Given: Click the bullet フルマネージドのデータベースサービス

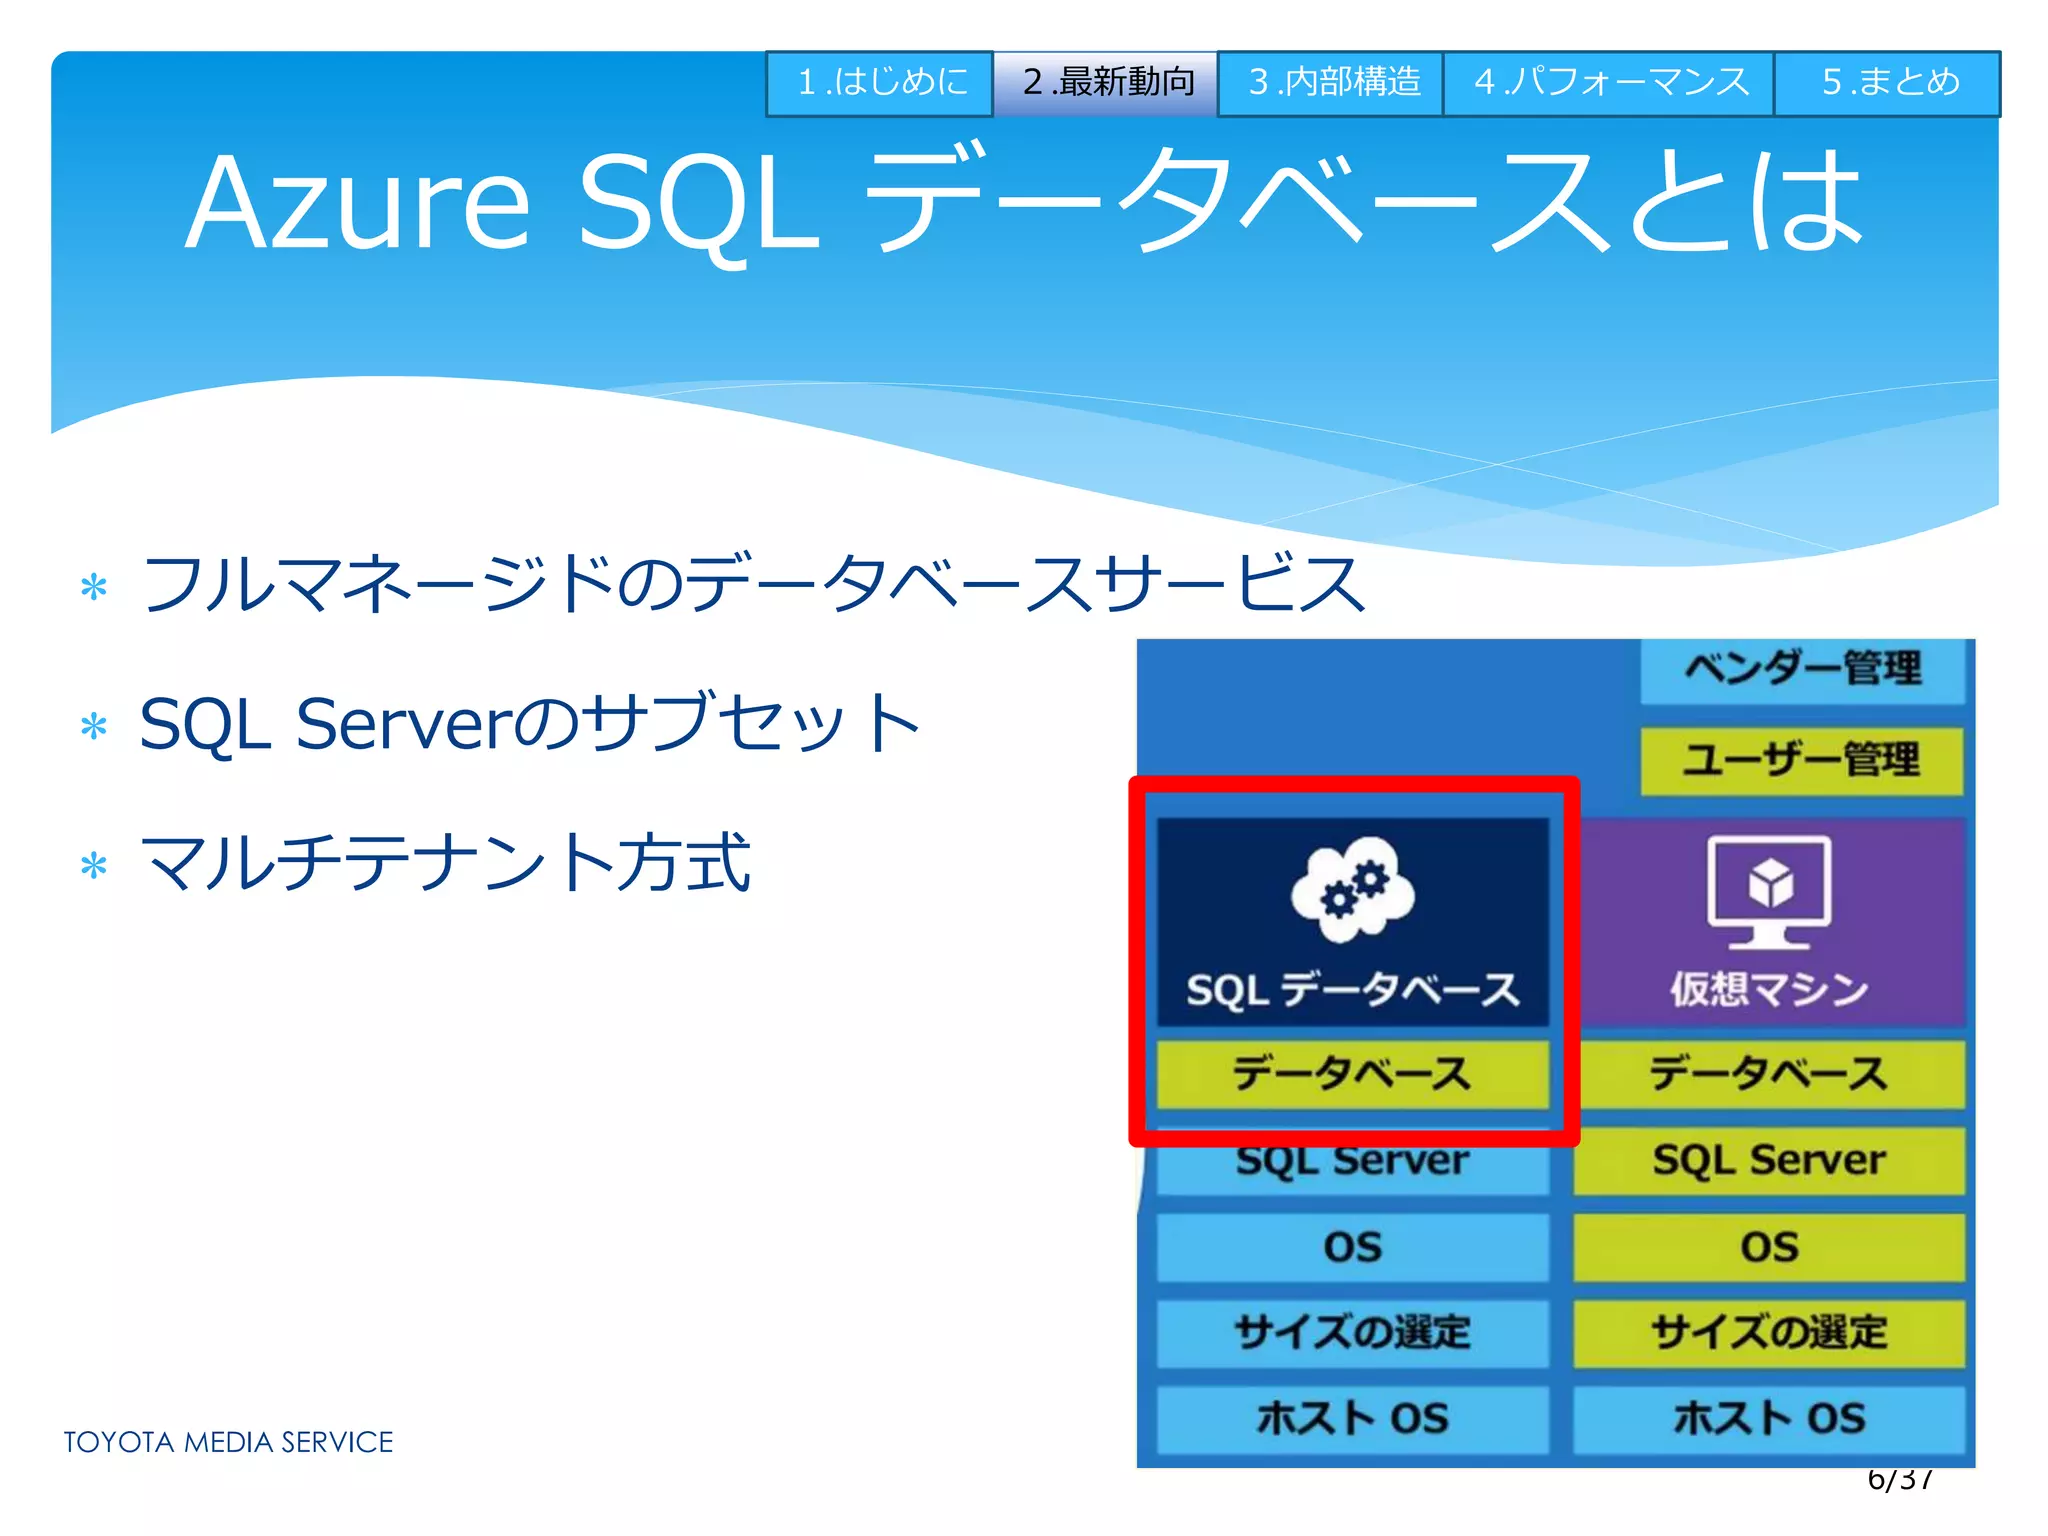Looking at the screenshot, I should (x=754, y=584).
